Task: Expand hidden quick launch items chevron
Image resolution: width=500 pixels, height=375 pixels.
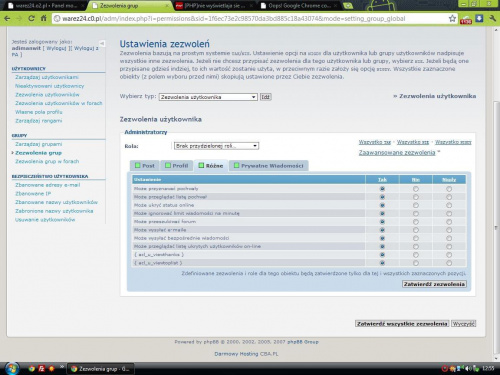Action: (x=62, y=367)
